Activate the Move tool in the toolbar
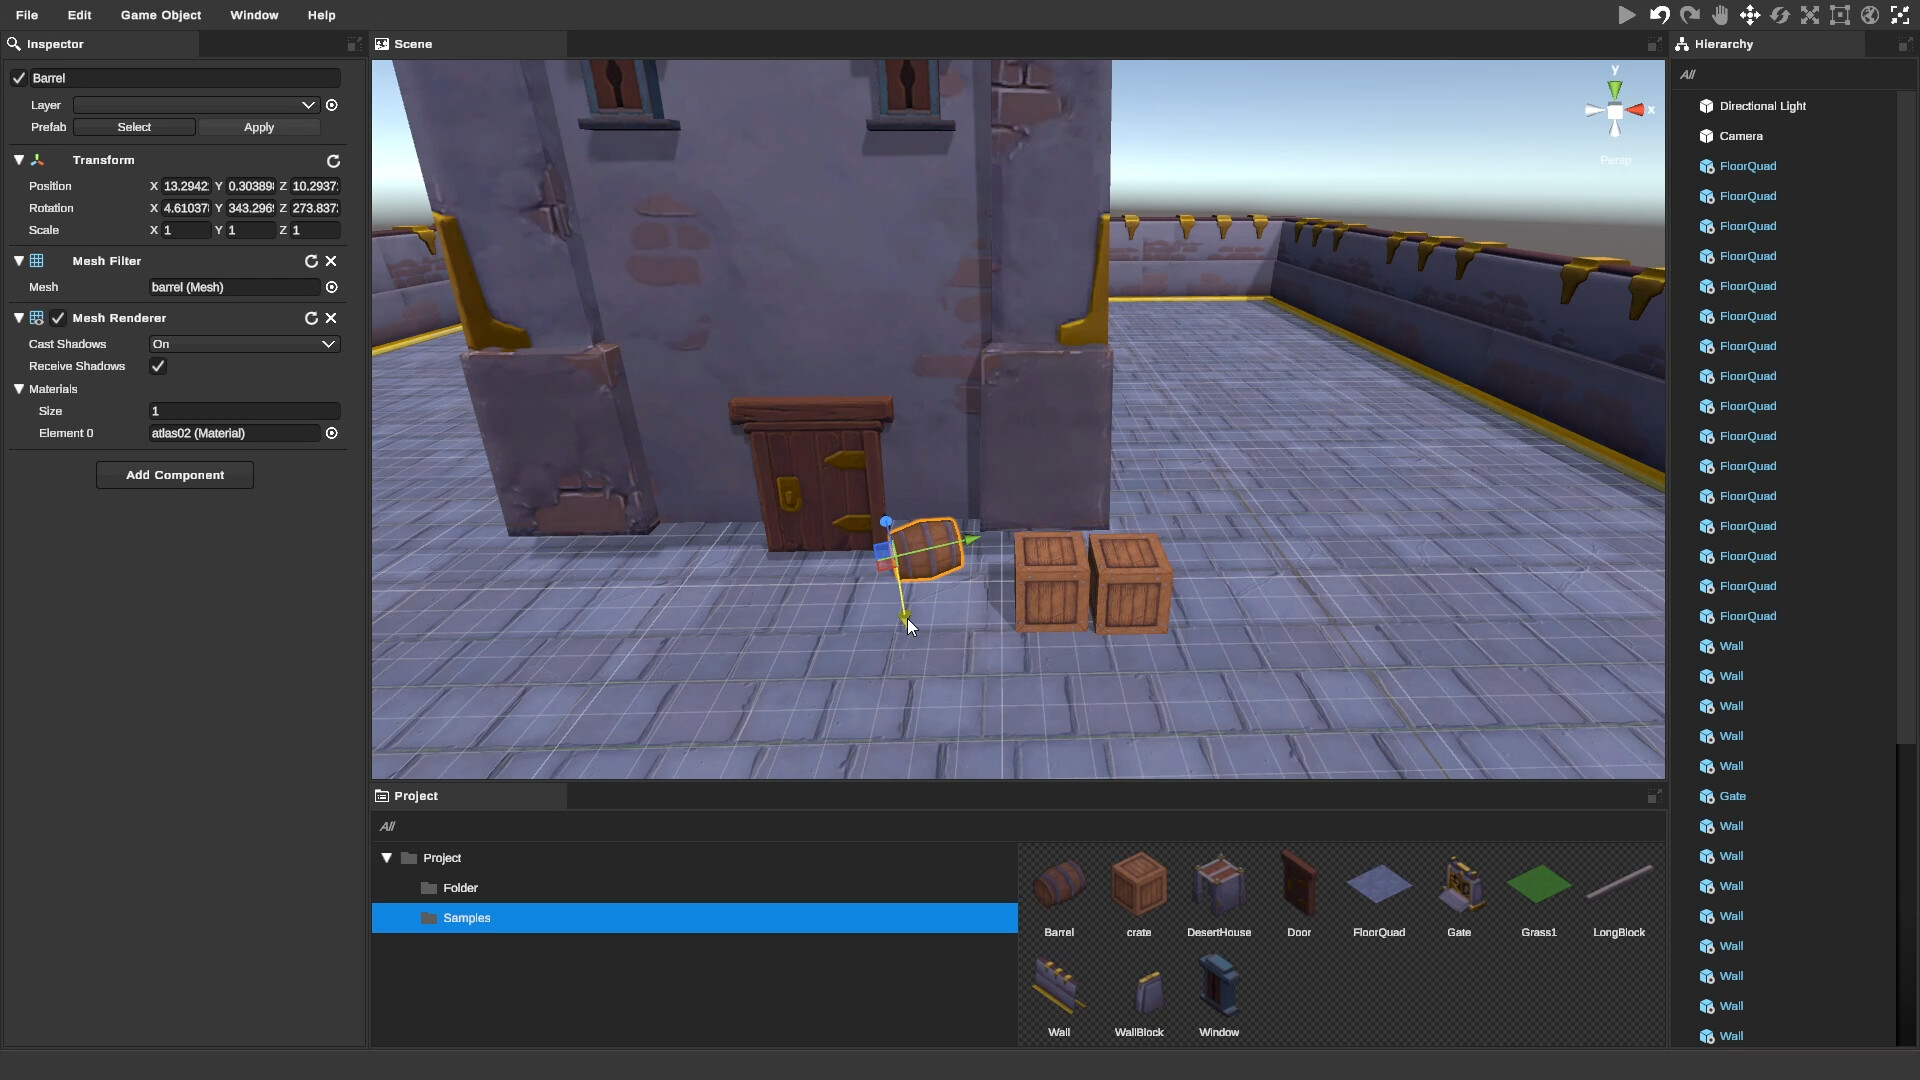The image size is (1920, 1080). pos(1750,15)
